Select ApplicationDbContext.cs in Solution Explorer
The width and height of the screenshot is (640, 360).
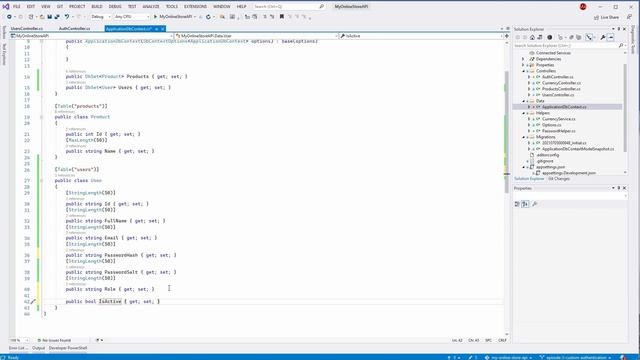[x=564, y=107]
